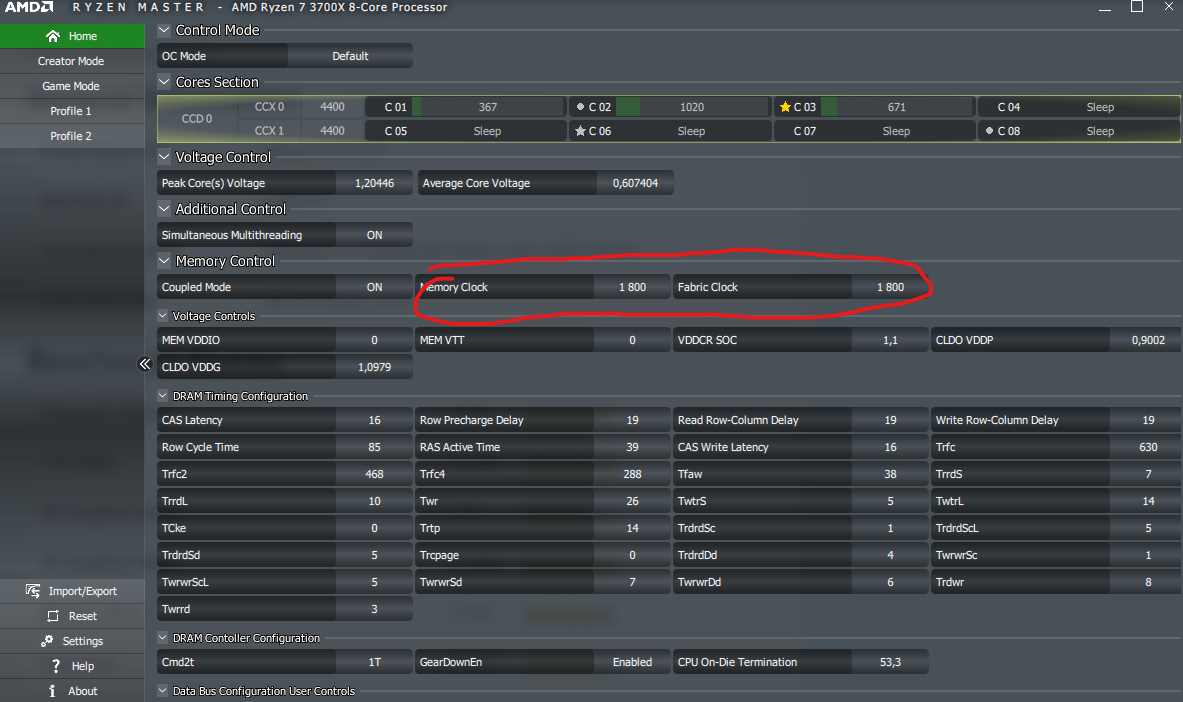This screenshot has width=1183, height=702.
Task: Collapse the Voltage Control section
Action: tap(164, 157)
